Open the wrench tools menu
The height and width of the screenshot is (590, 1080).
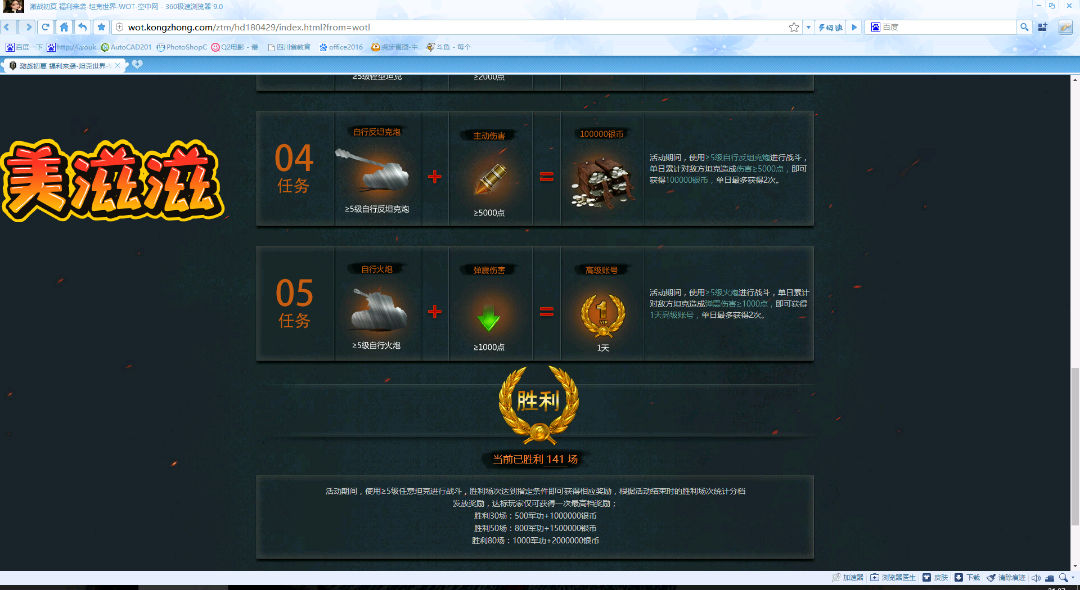pyautogui.click(x=1066, y=27)
